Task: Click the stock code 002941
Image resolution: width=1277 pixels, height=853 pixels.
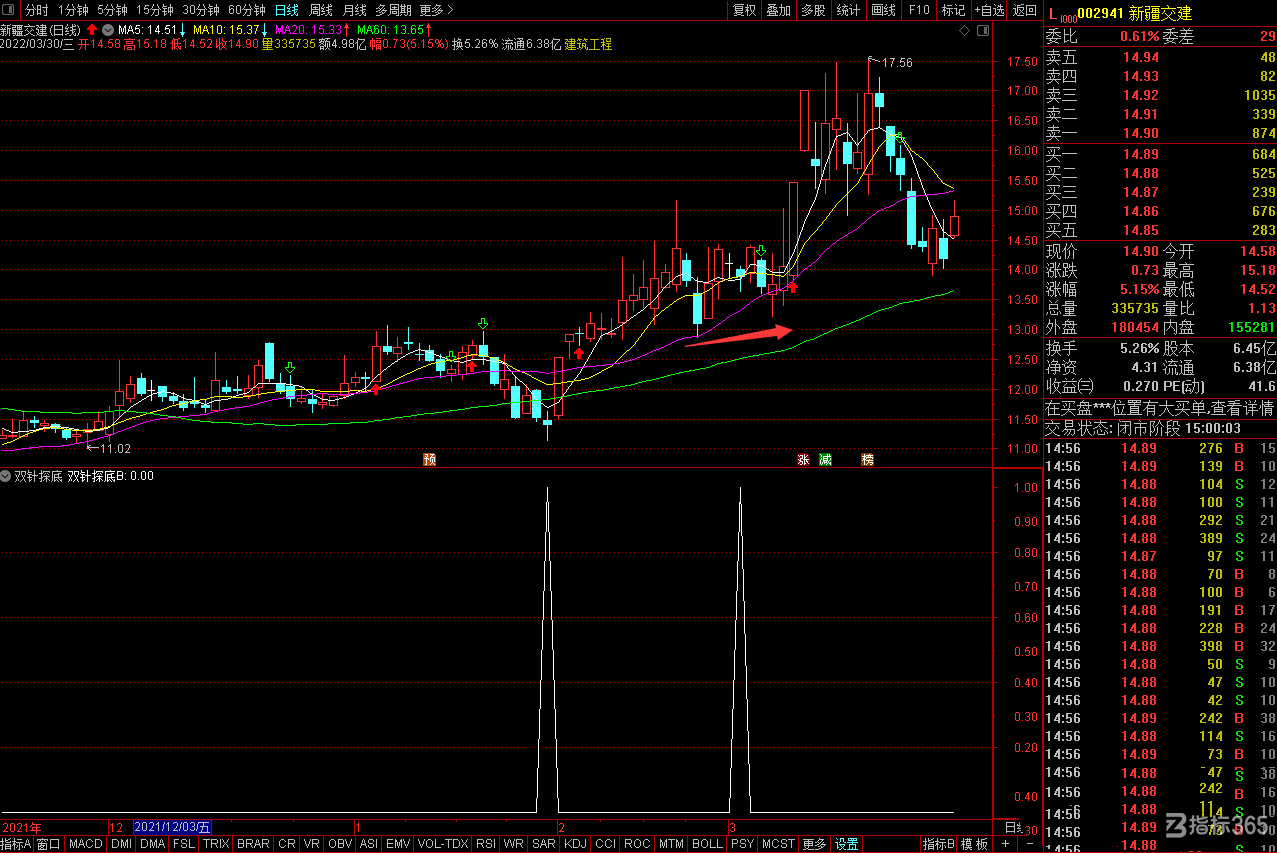Action: click(1102, 13)
